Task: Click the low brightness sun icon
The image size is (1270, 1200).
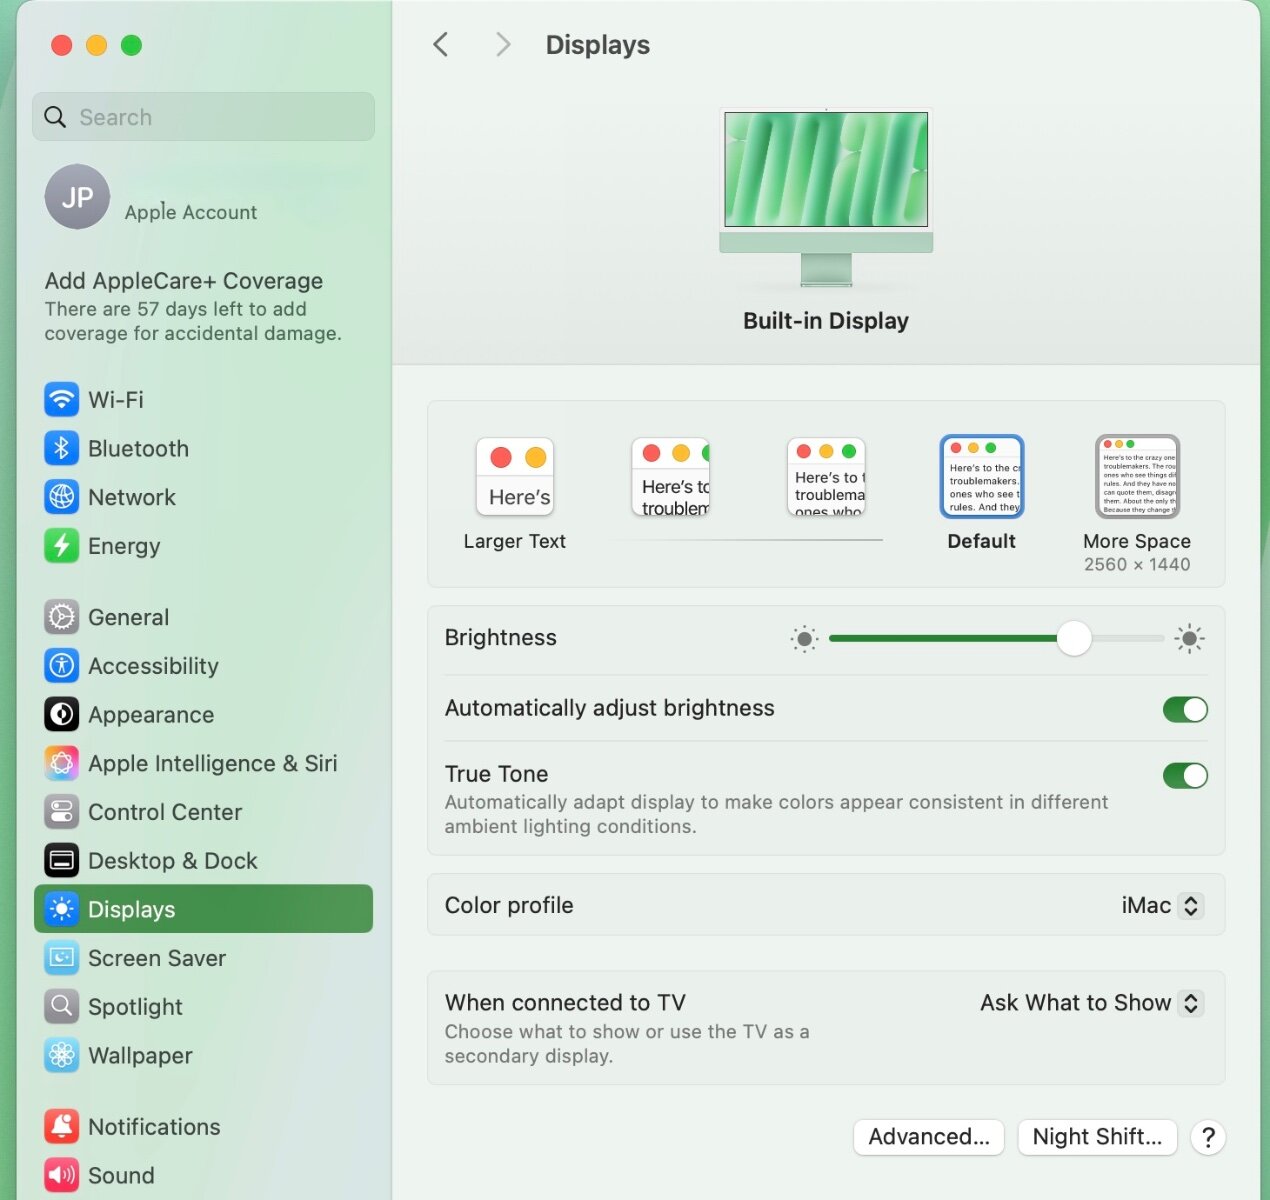Action: (804, 639)
